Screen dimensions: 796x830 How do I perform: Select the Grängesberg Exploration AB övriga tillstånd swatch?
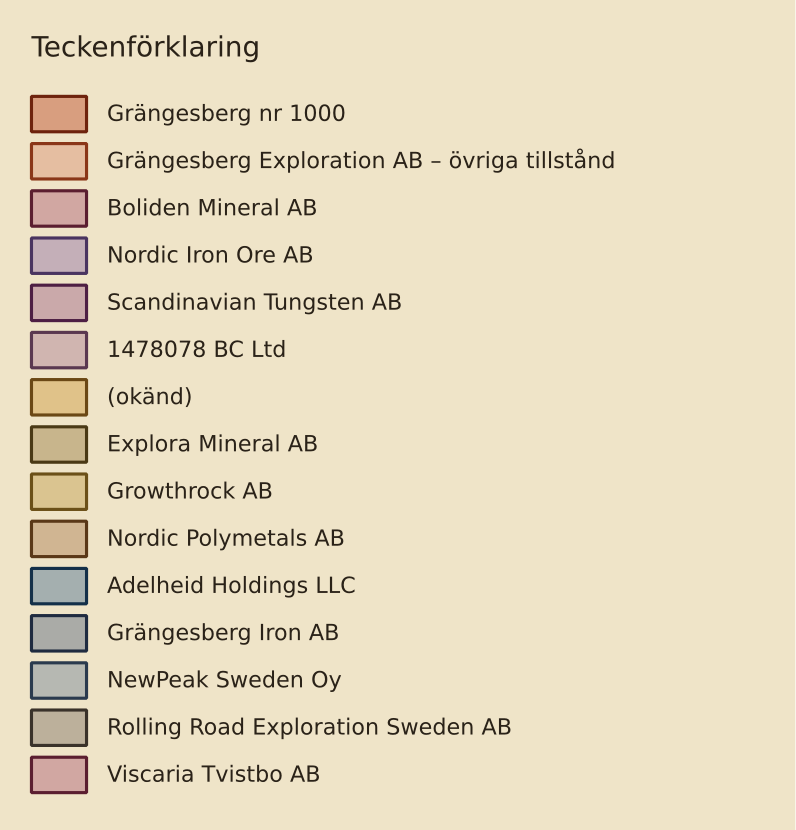[x=59, y=161]
